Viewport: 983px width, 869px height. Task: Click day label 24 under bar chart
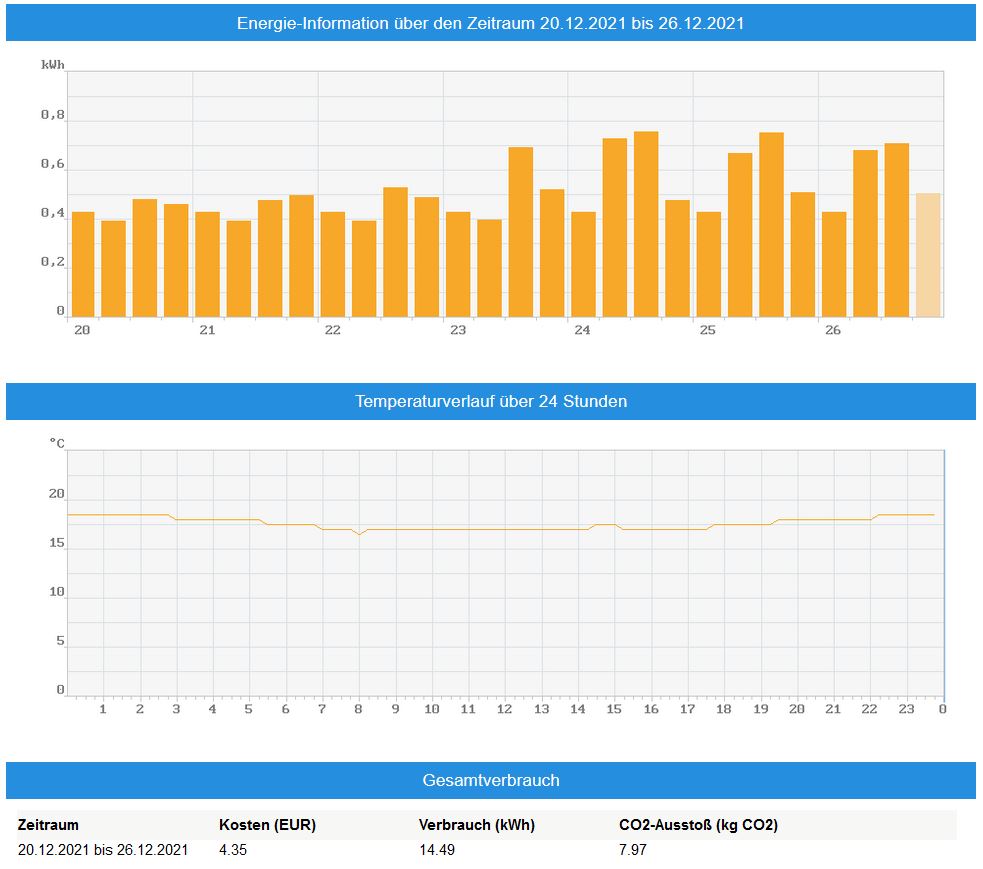click(582, 330)
